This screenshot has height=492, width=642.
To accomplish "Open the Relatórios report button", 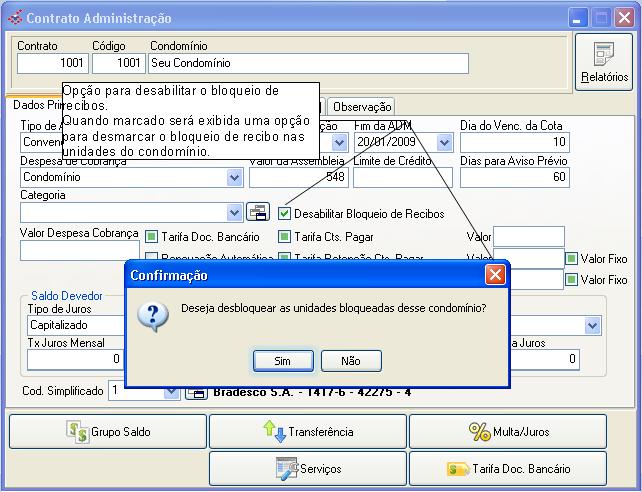I will tap(604, 61).
